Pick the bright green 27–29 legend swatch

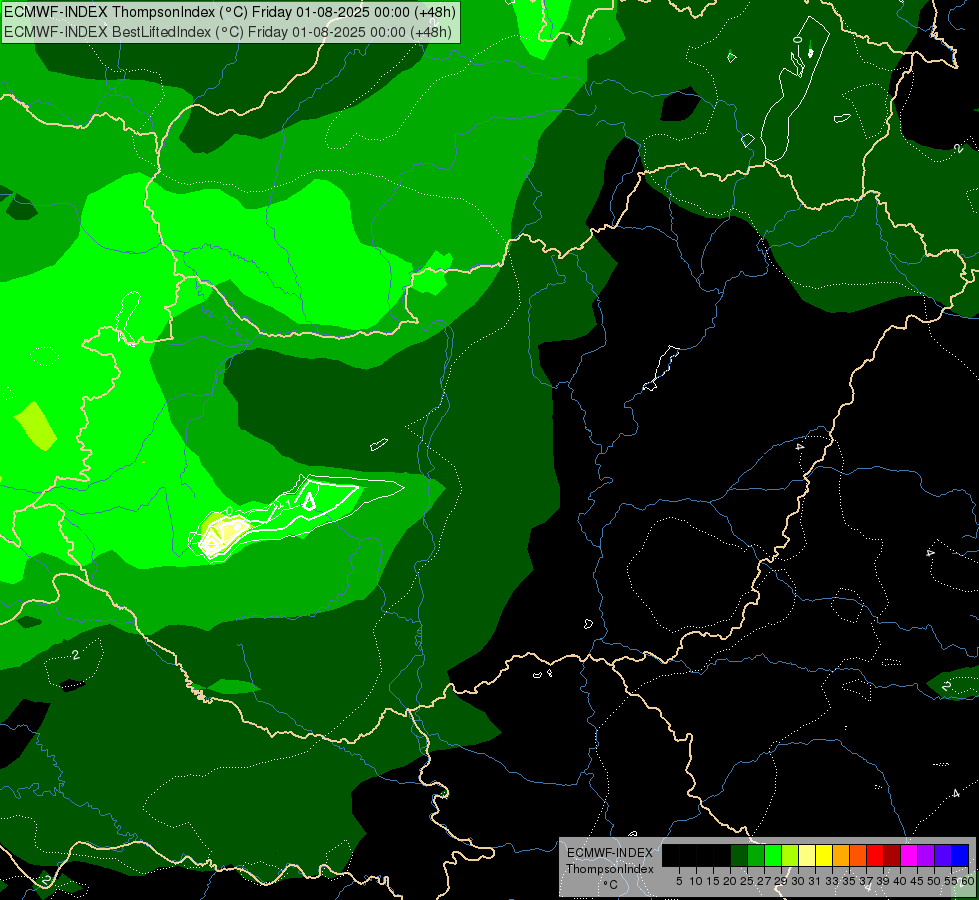click(773, 855)
